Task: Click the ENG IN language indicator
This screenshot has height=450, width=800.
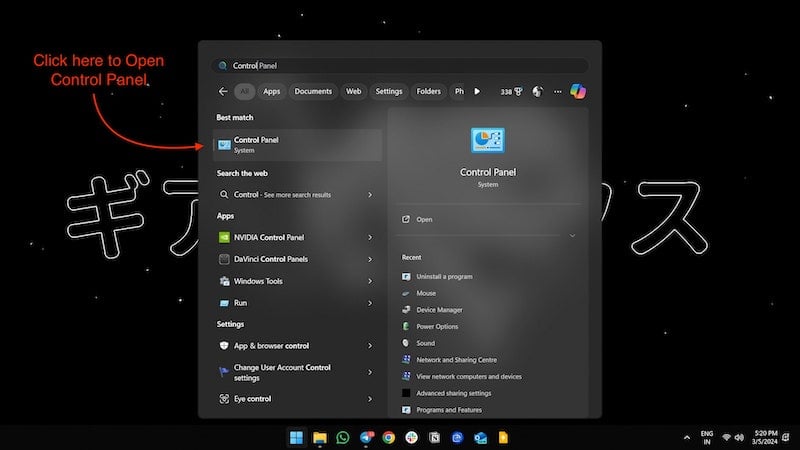Action: [707, 438]
